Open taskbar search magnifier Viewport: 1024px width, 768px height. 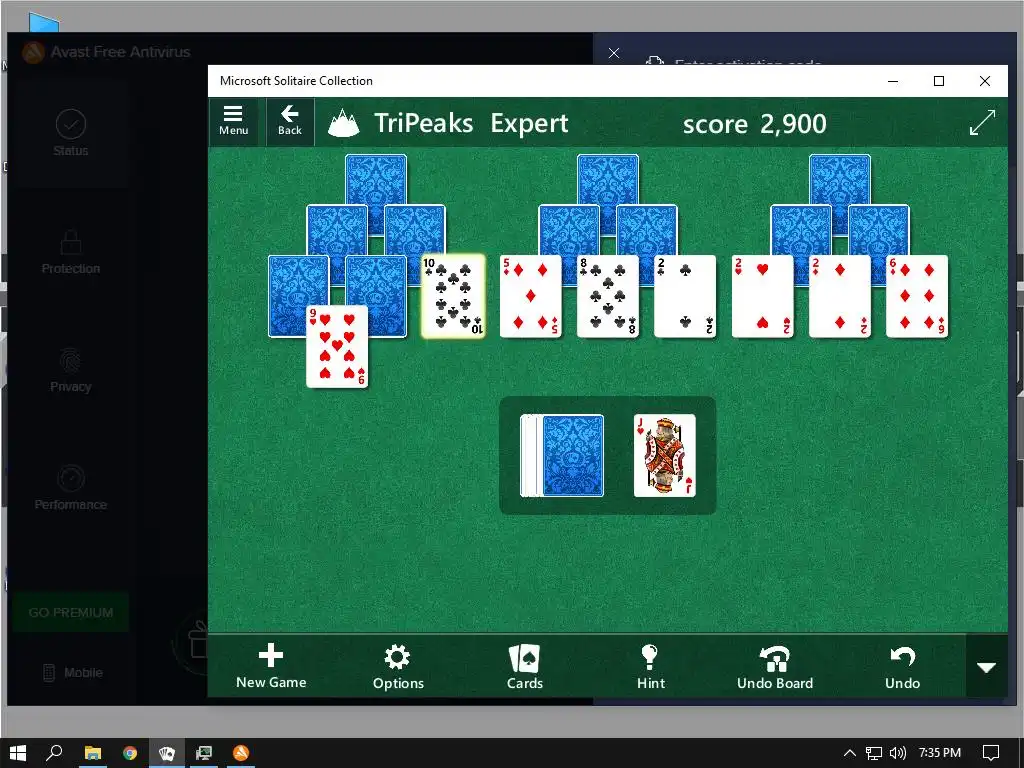54,753
